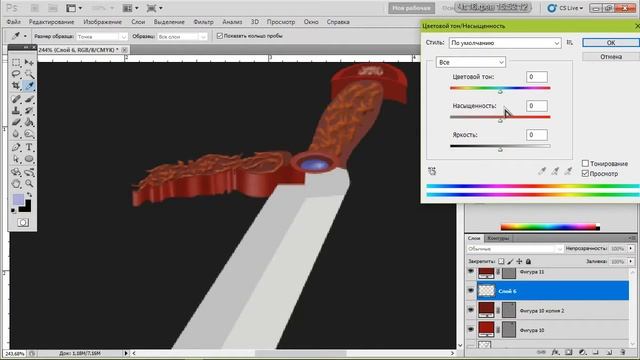The image size is (640, 360).
Task: Hide the Фигура 10 копия 2 layer
Action: (x=471, y=310)
